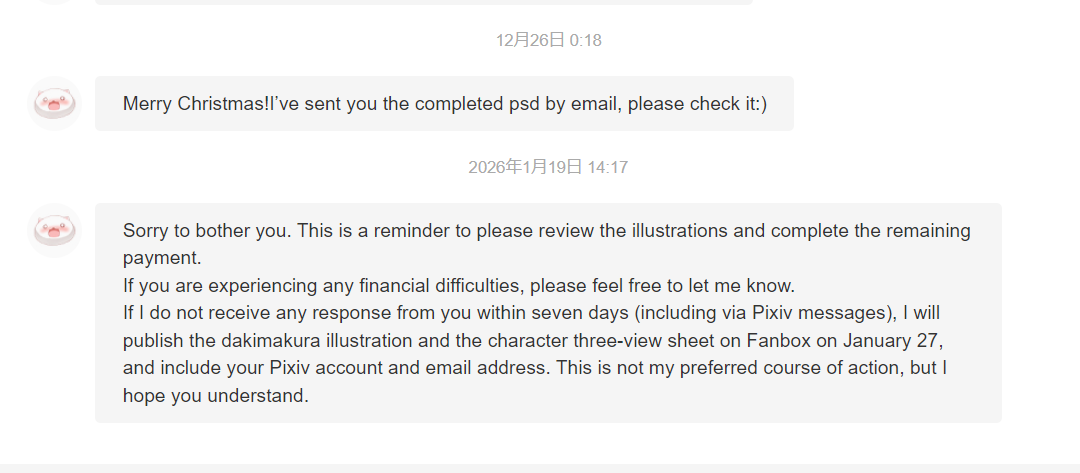The width and height of the screenshot is (1080, 473).
Task: Click the long payment reminder message bubble
Action: (x=548, y=312)
